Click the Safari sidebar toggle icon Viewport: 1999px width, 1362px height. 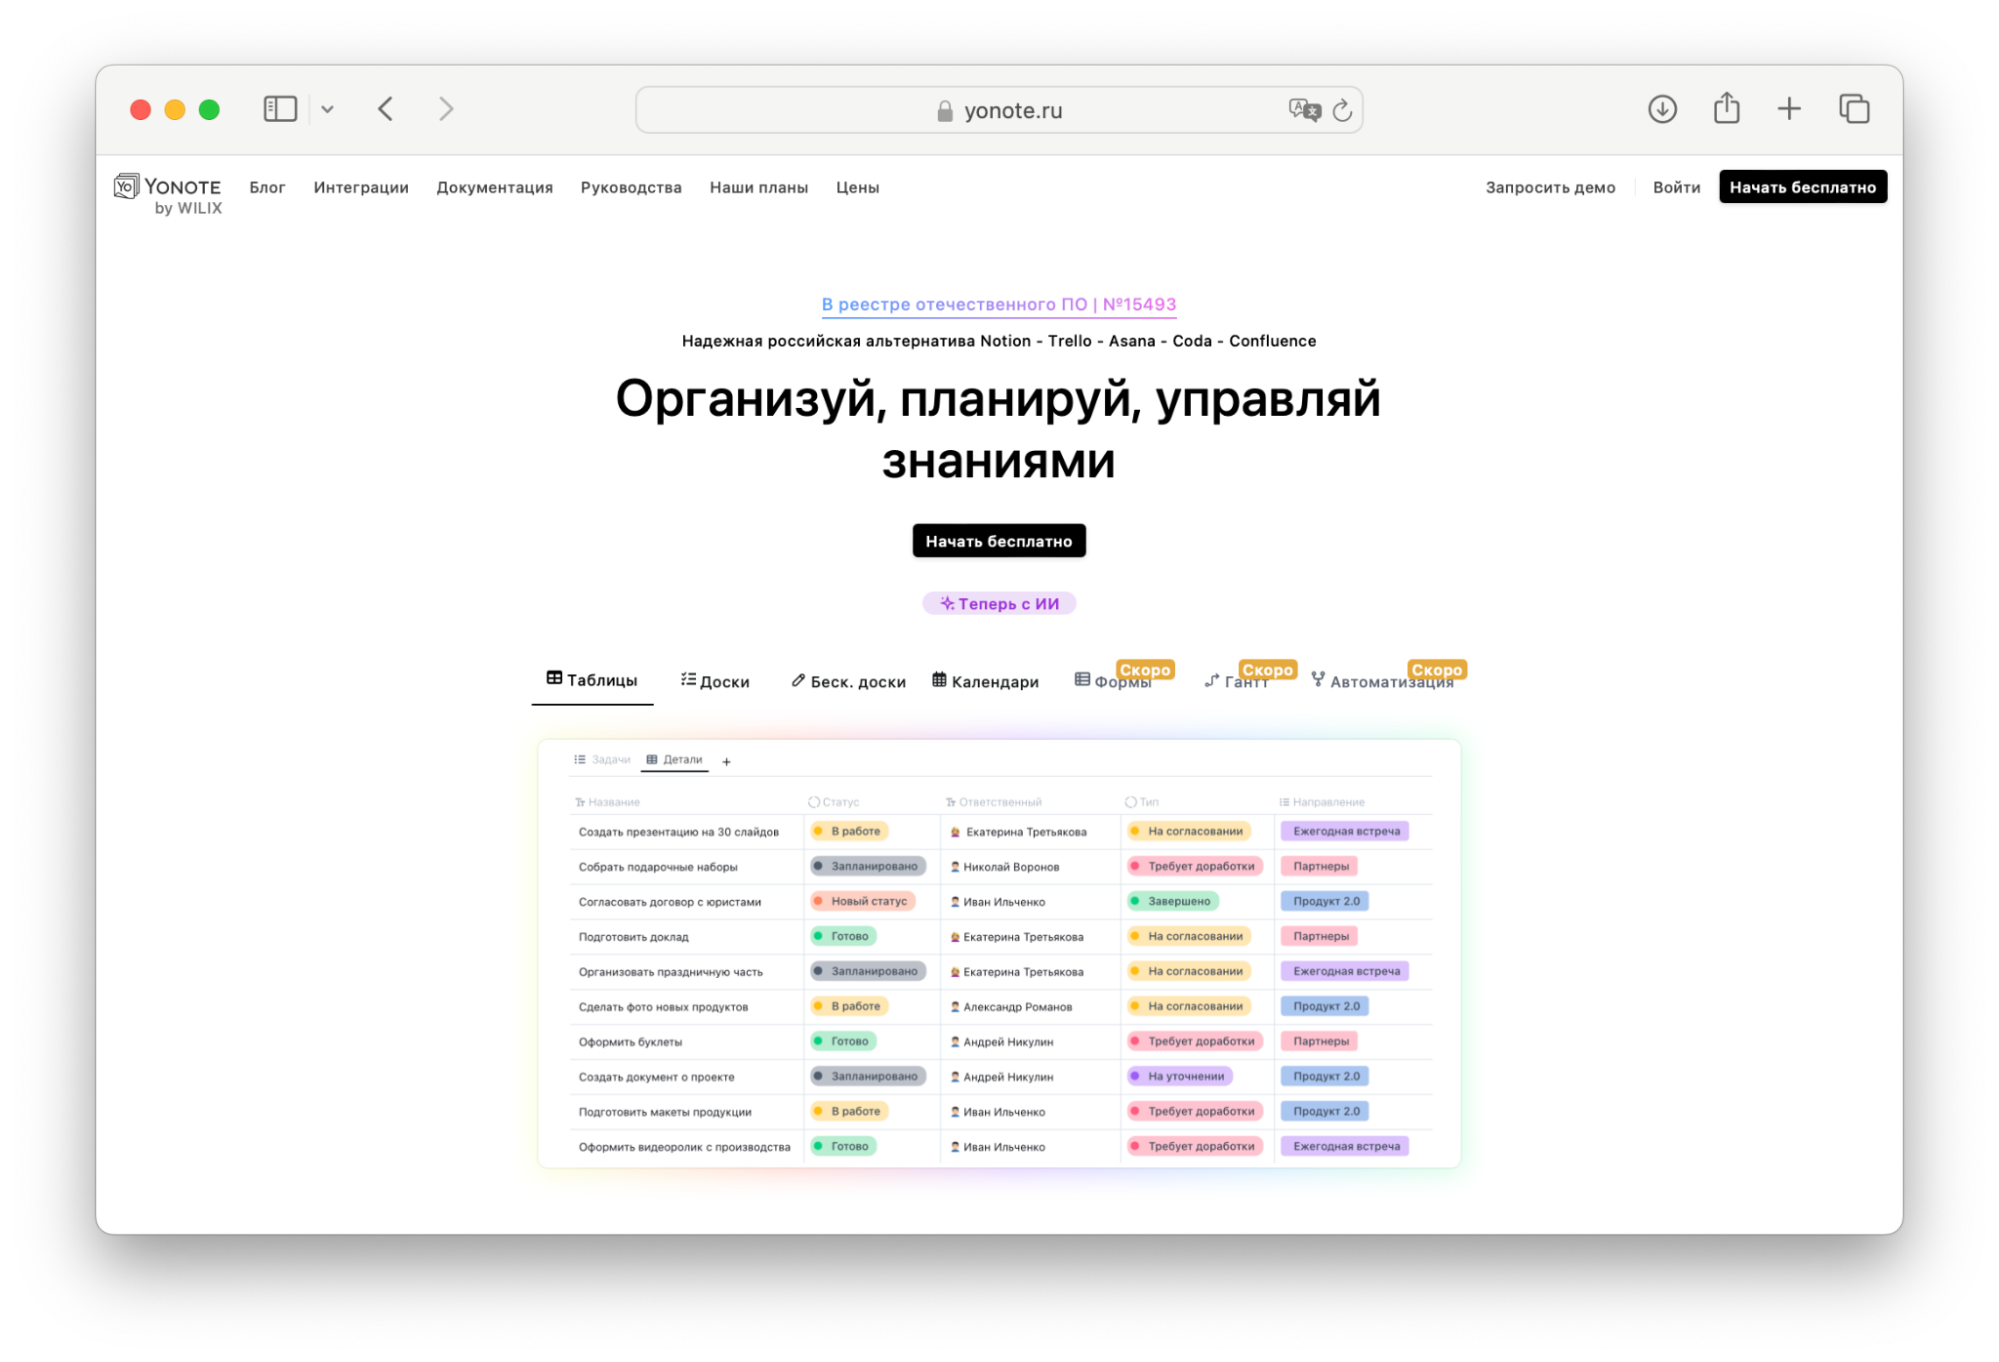tap(280, 109)
